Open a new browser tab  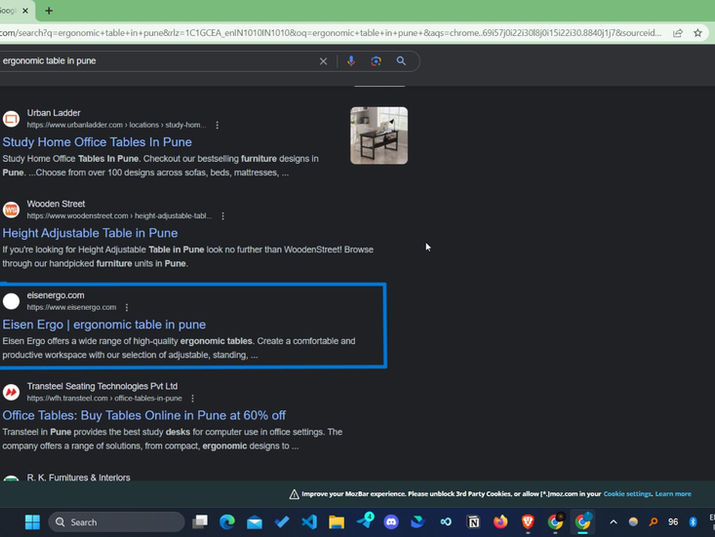(x=49, y=10)
